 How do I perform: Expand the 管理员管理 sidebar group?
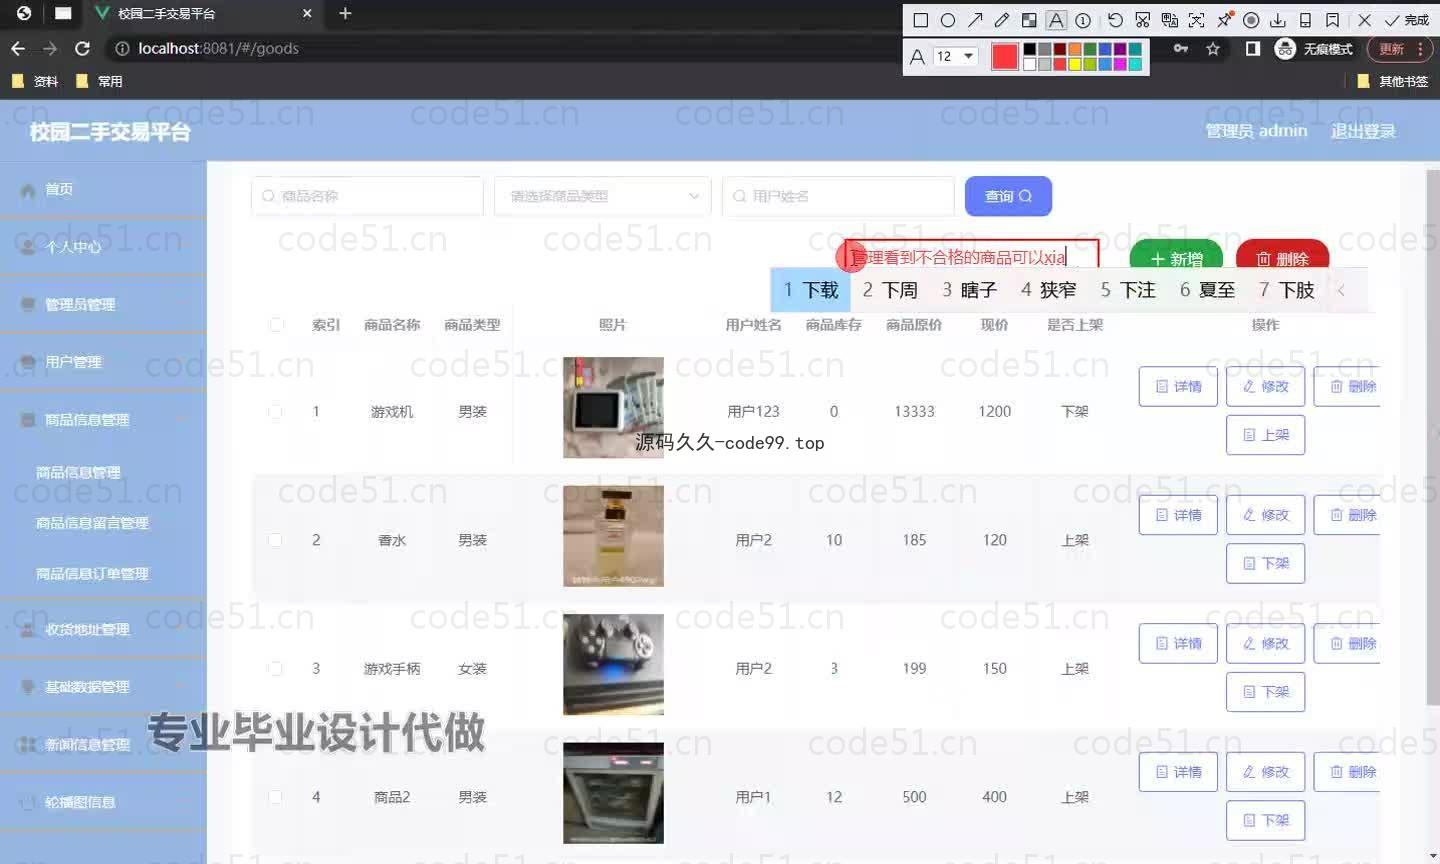click(x=103, y=304)
